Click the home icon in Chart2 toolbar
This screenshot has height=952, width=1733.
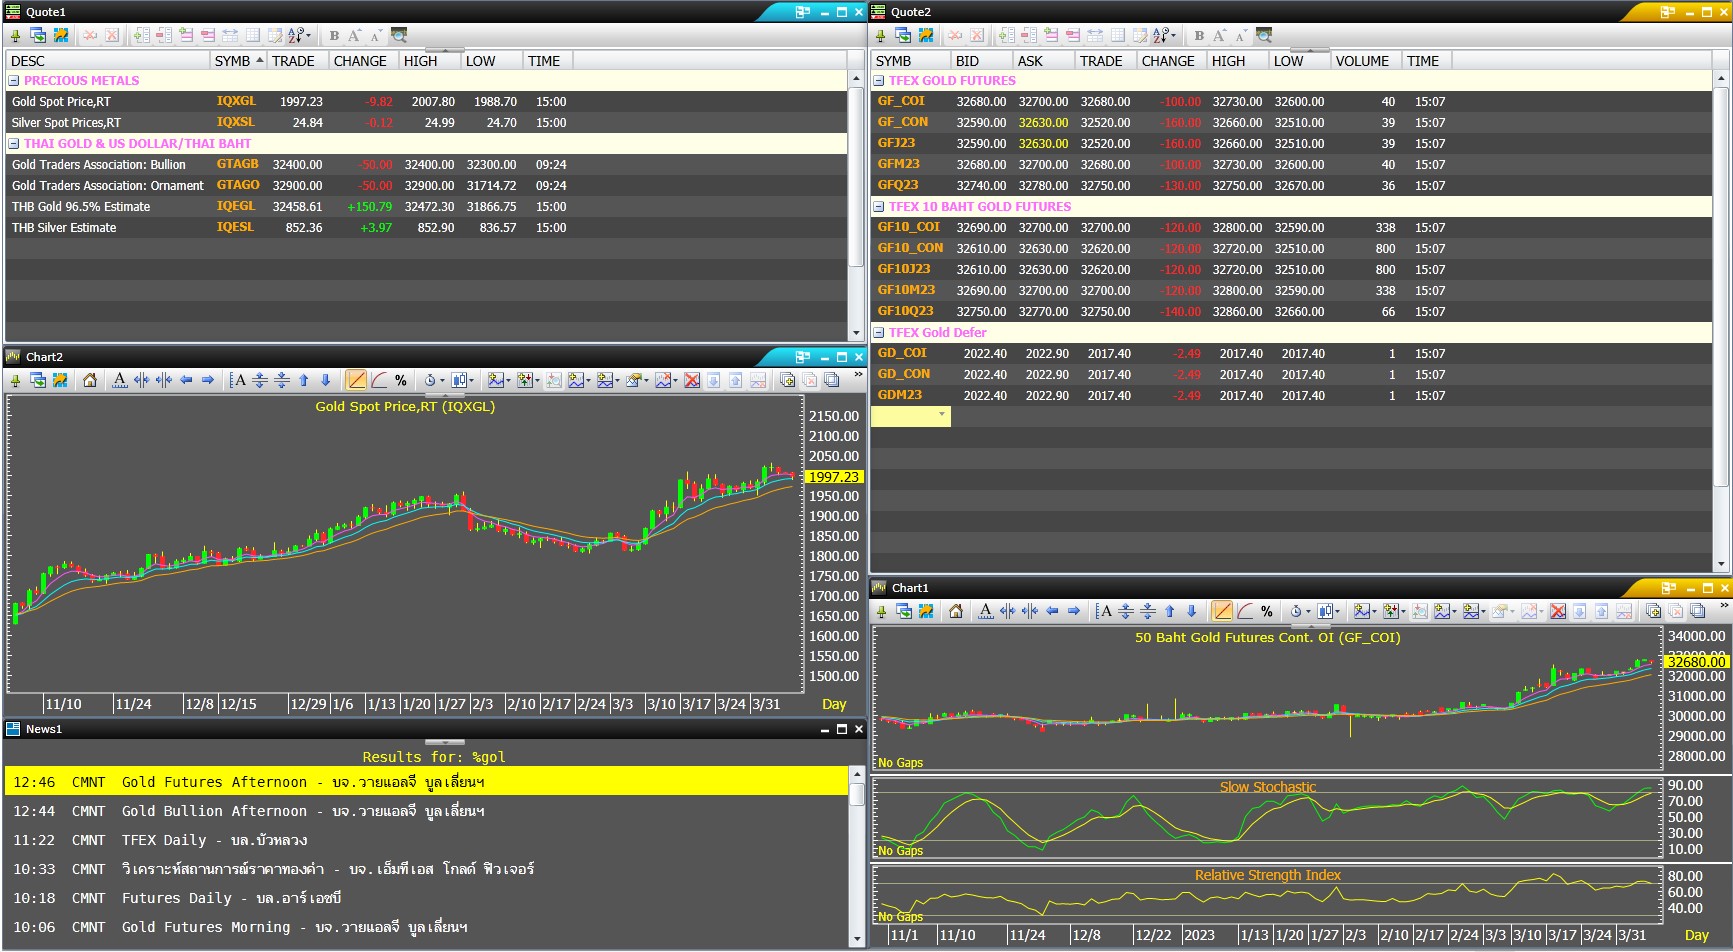click(89, 380)
